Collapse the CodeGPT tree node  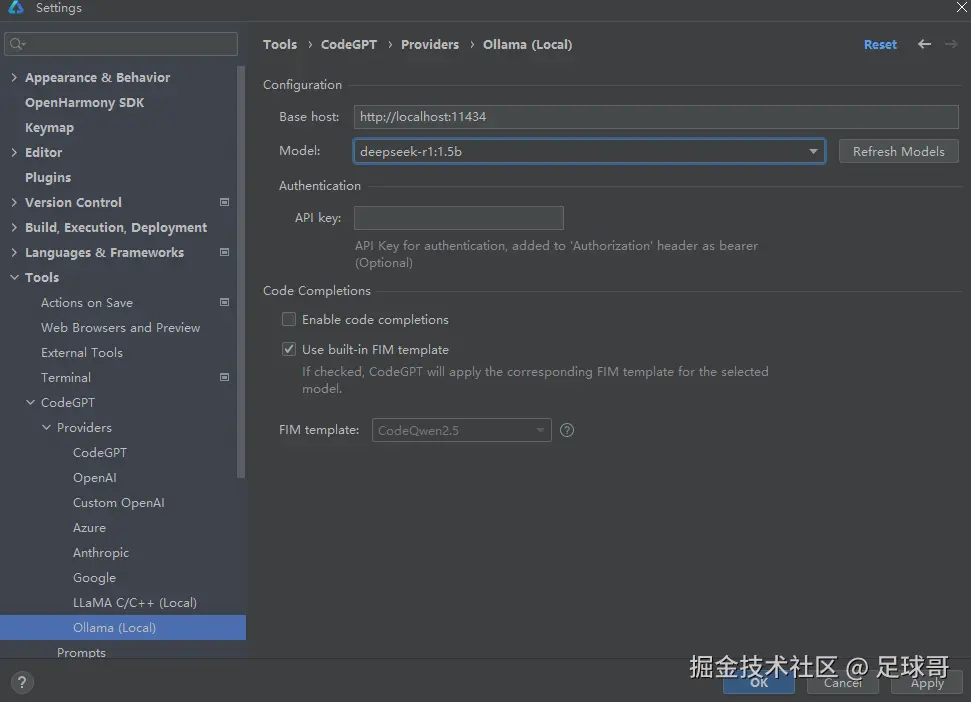click(30, 402)
